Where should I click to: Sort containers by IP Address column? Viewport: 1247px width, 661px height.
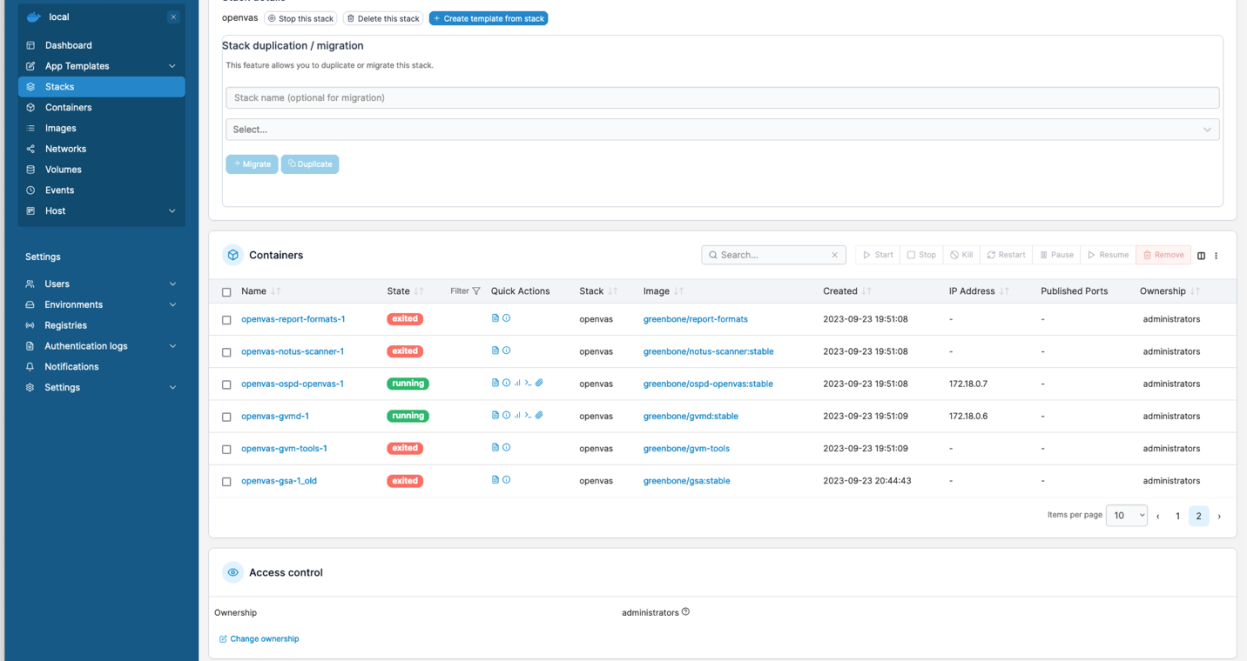coord(978,291)
